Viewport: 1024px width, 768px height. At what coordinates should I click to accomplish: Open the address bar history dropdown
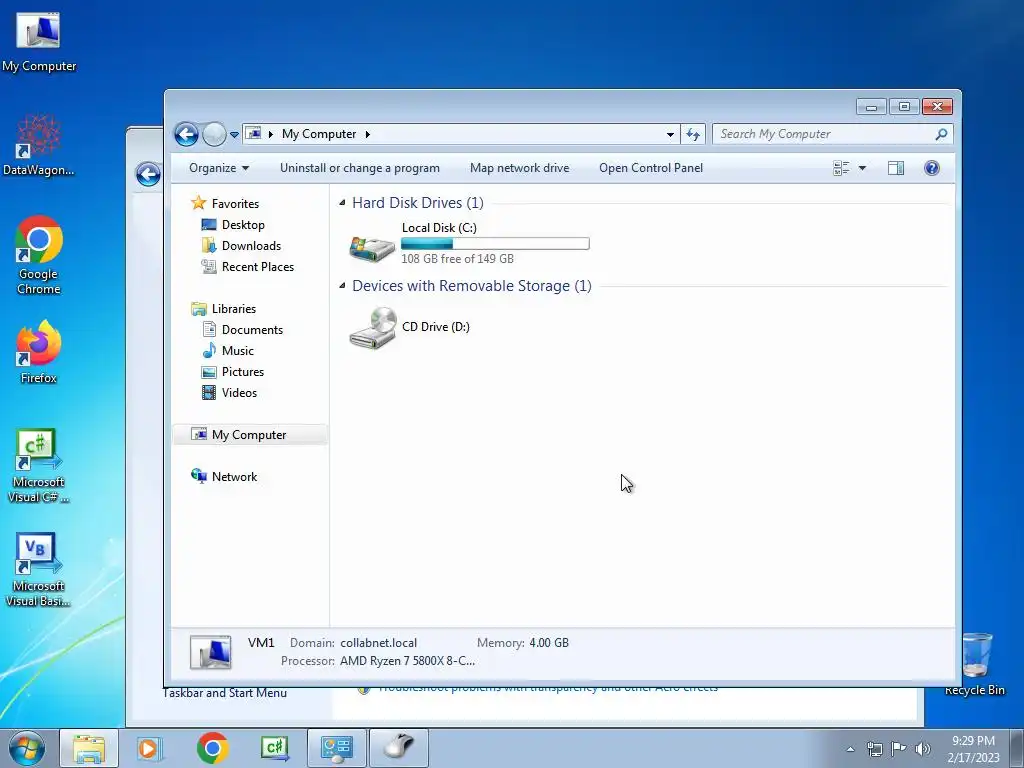pos(670,135)
